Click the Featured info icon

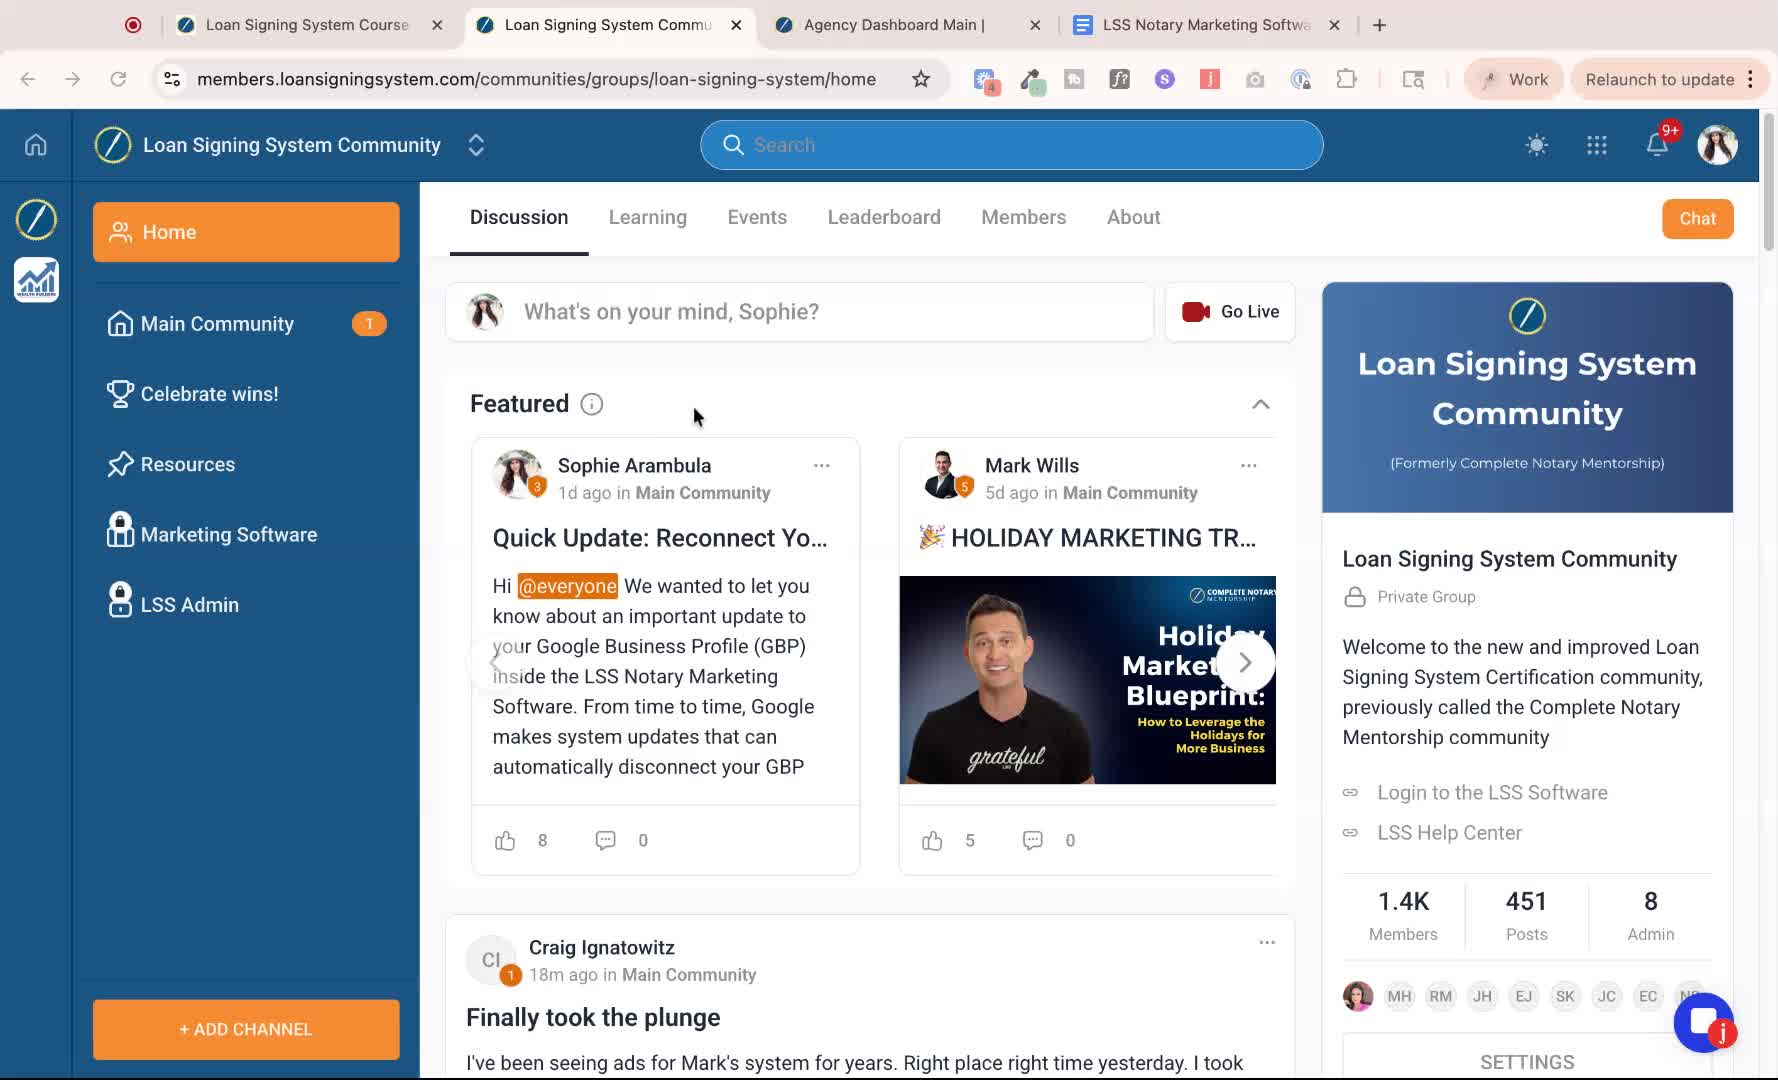pos(592,404)
